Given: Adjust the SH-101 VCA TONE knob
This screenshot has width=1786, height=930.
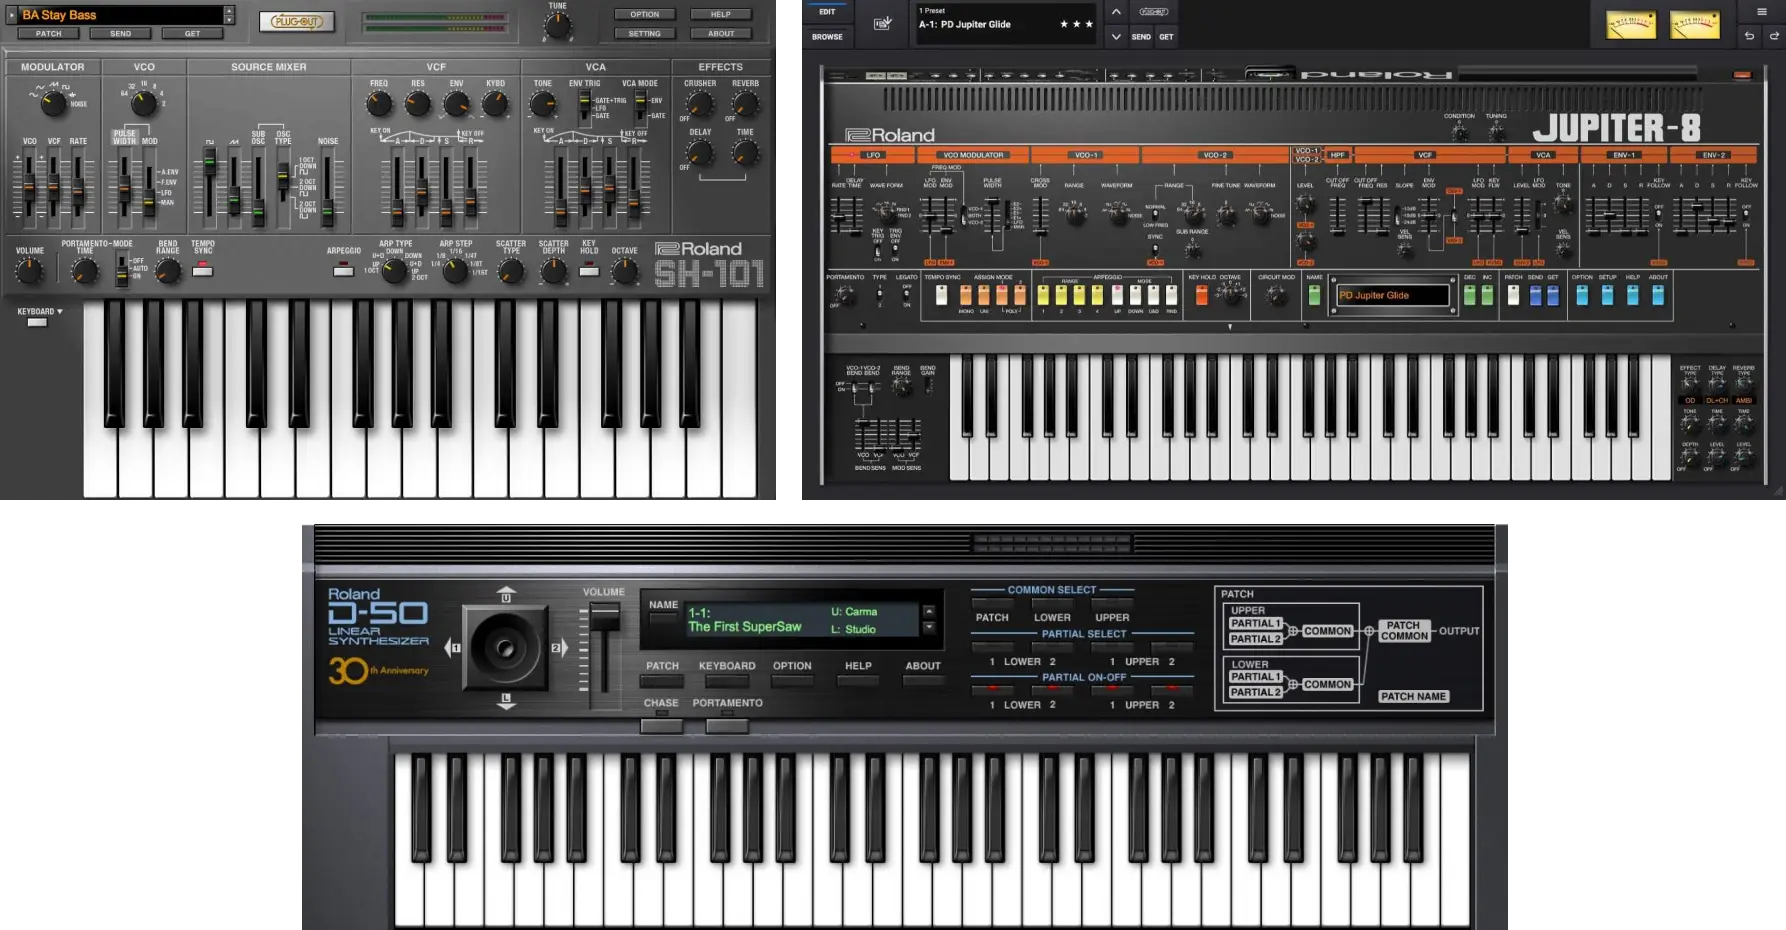Looking at the screenshot, I should click(542, 103).
